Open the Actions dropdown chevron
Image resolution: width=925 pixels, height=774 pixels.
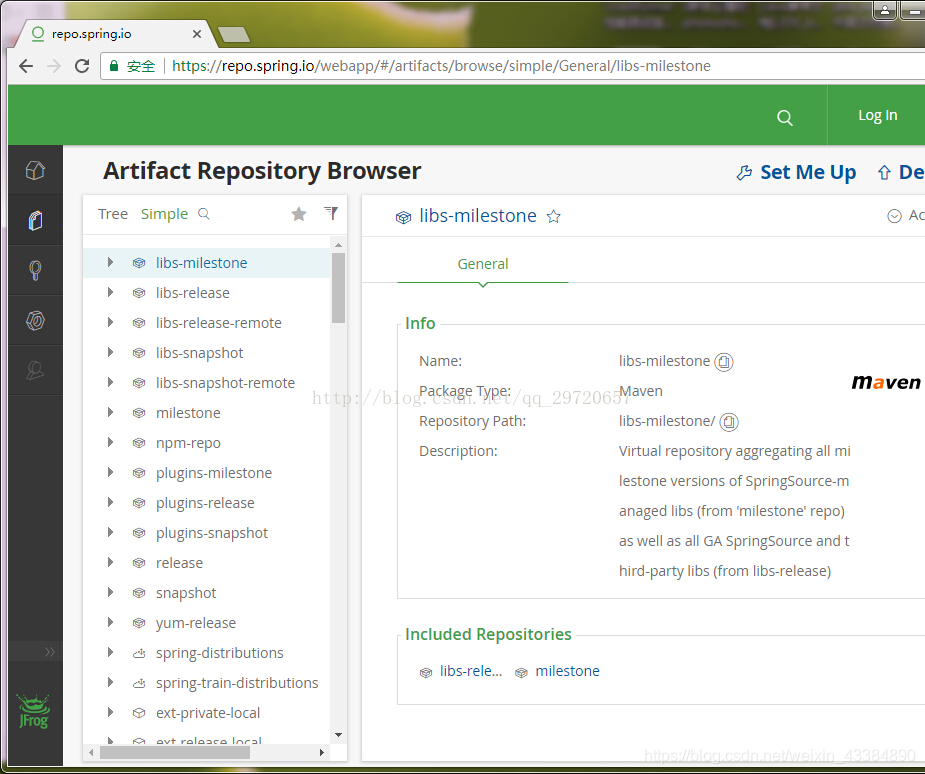(894, 216)
